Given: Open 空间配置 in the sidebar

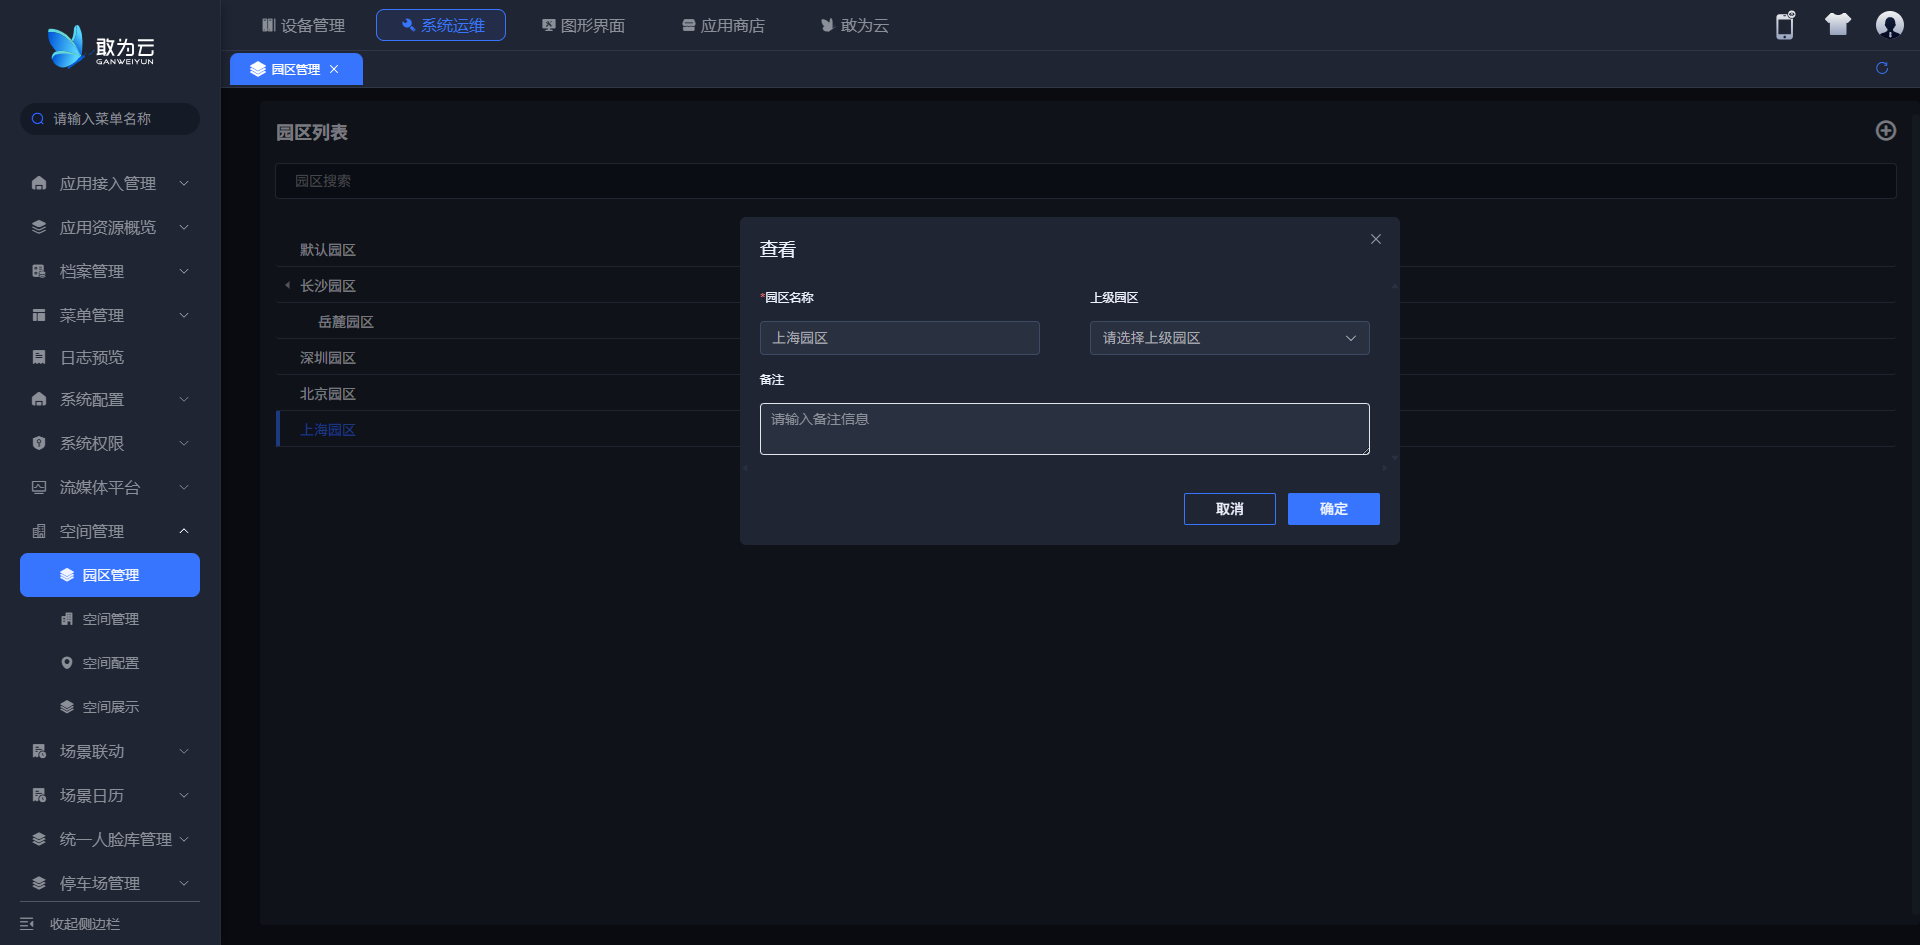Looking at the screenshot, I should tap(110, 663).
